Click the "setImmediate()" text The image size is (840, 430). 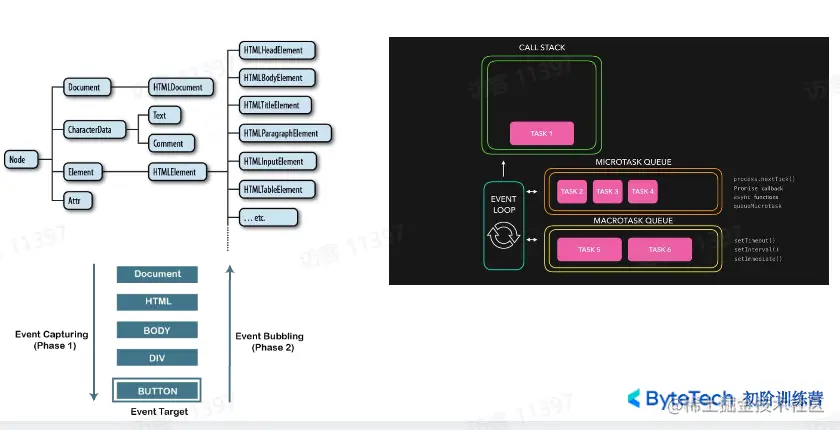point(758,259)
